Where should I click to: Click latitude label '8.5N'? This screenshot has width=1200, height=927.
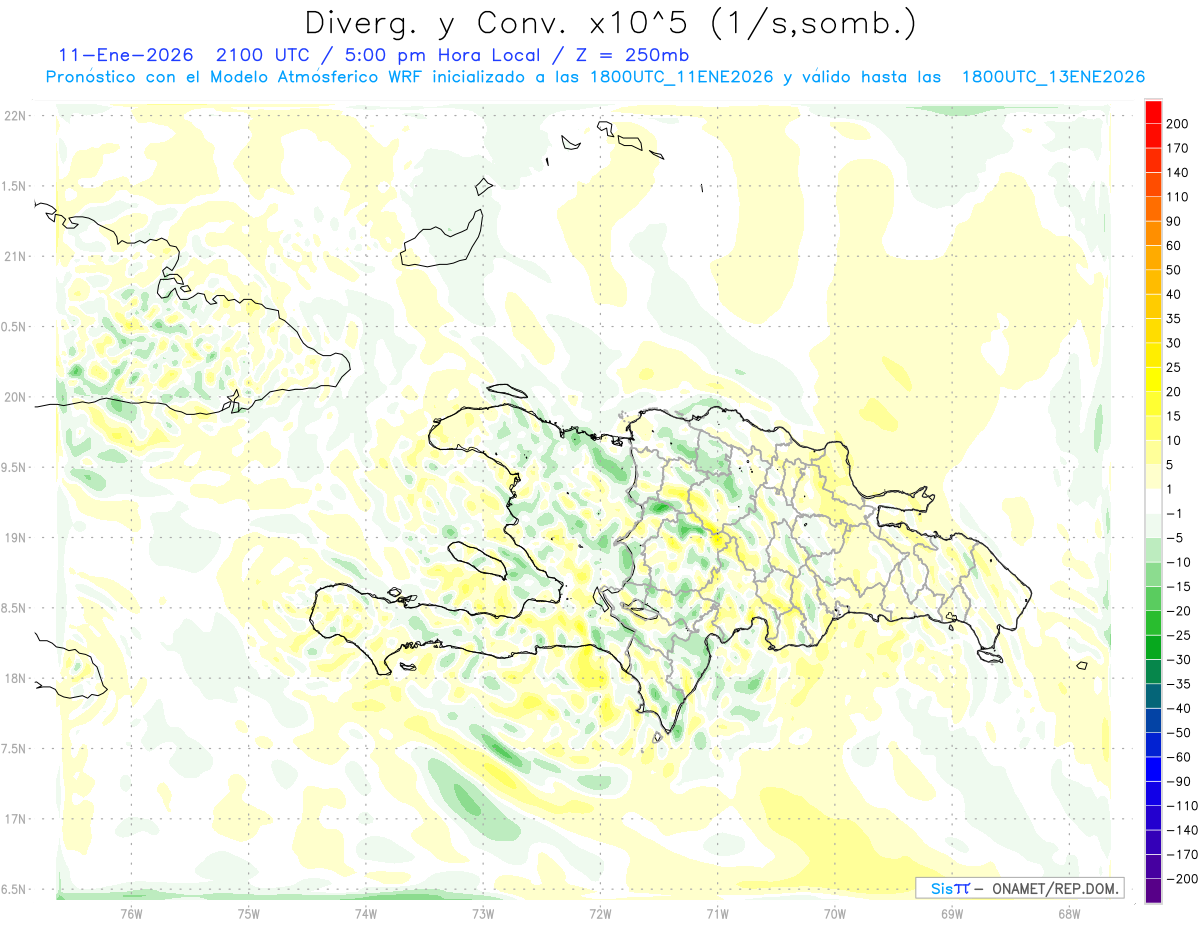pyautogui.click(x=14, y=608)
